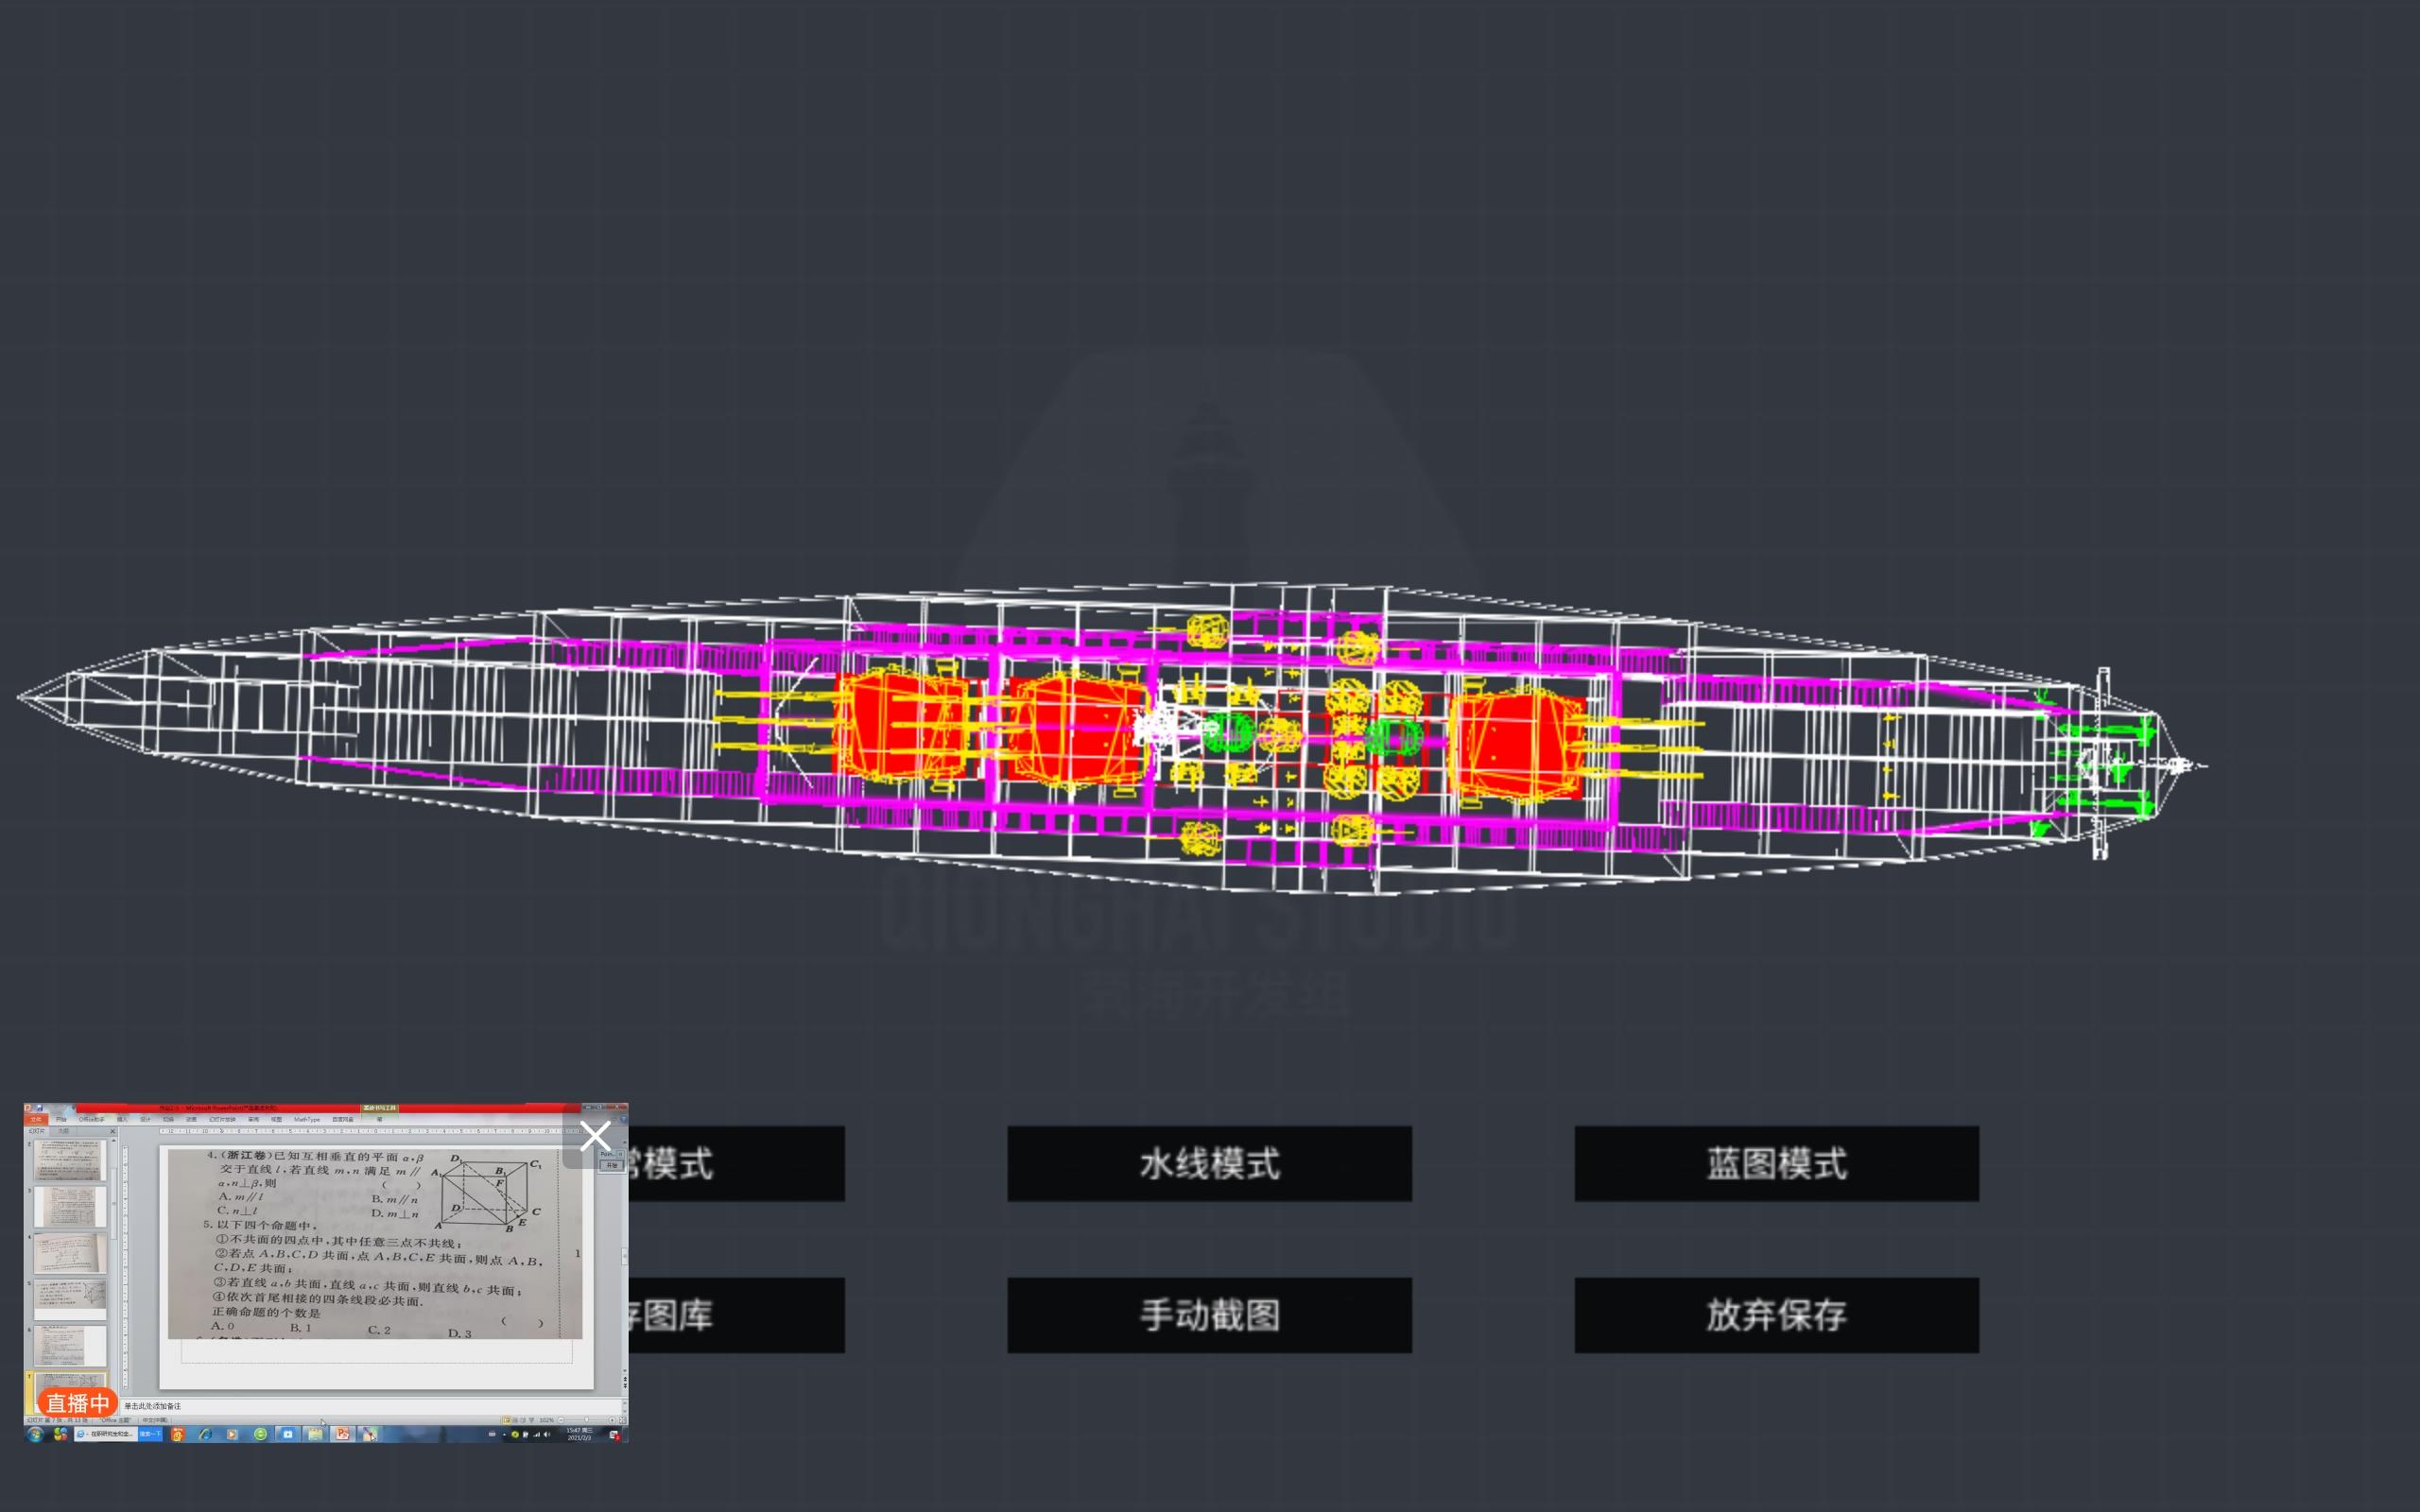
Task: Click the orange 直播中 live badge
Action: [78, 1403]
